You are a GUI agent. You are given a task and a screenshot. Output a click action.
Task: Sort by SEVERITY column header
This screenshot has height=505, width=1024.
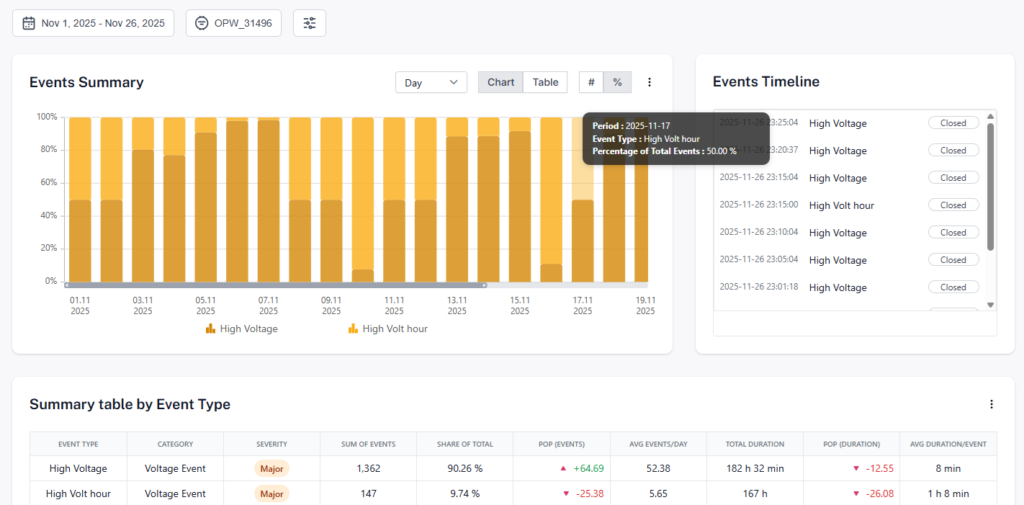(x=272, y=444)
